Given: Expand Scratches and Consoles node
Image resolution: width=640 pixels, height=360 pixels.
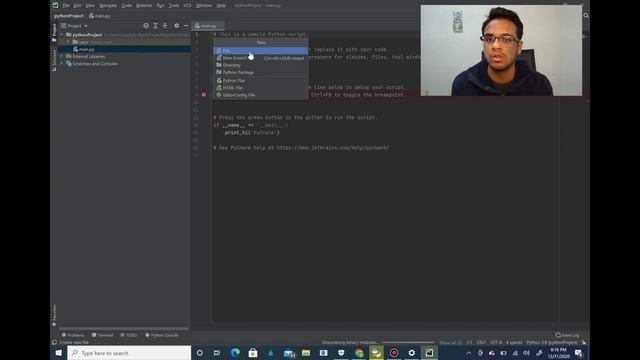Looking at the screenshot, I should (62, 64).
